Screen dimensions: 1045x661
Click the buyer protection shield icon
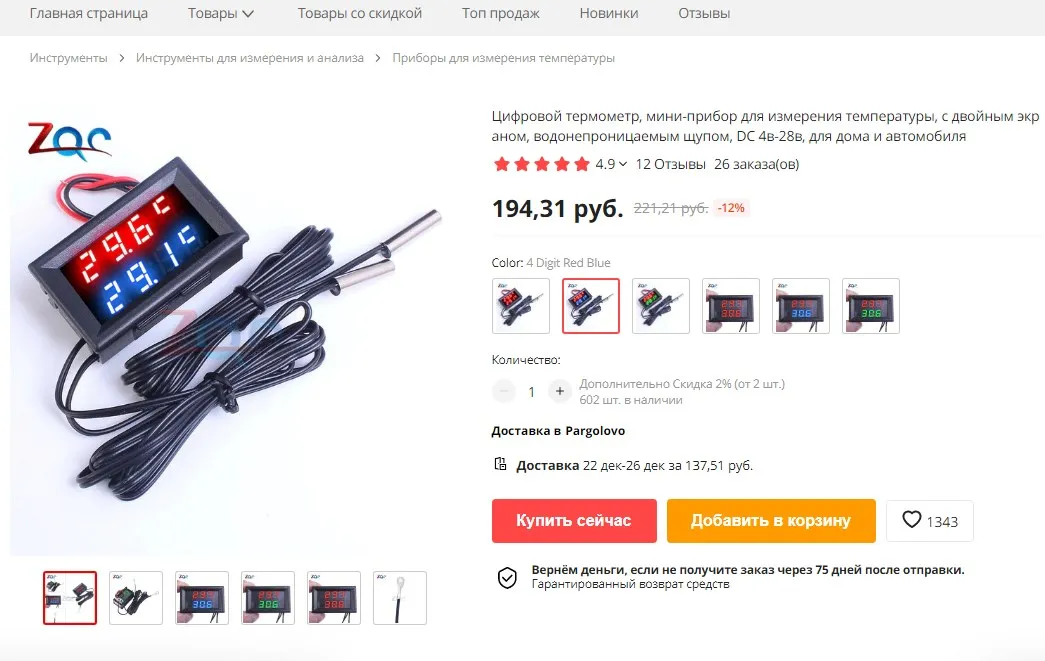pyautogui.click(x=507, y=577)
